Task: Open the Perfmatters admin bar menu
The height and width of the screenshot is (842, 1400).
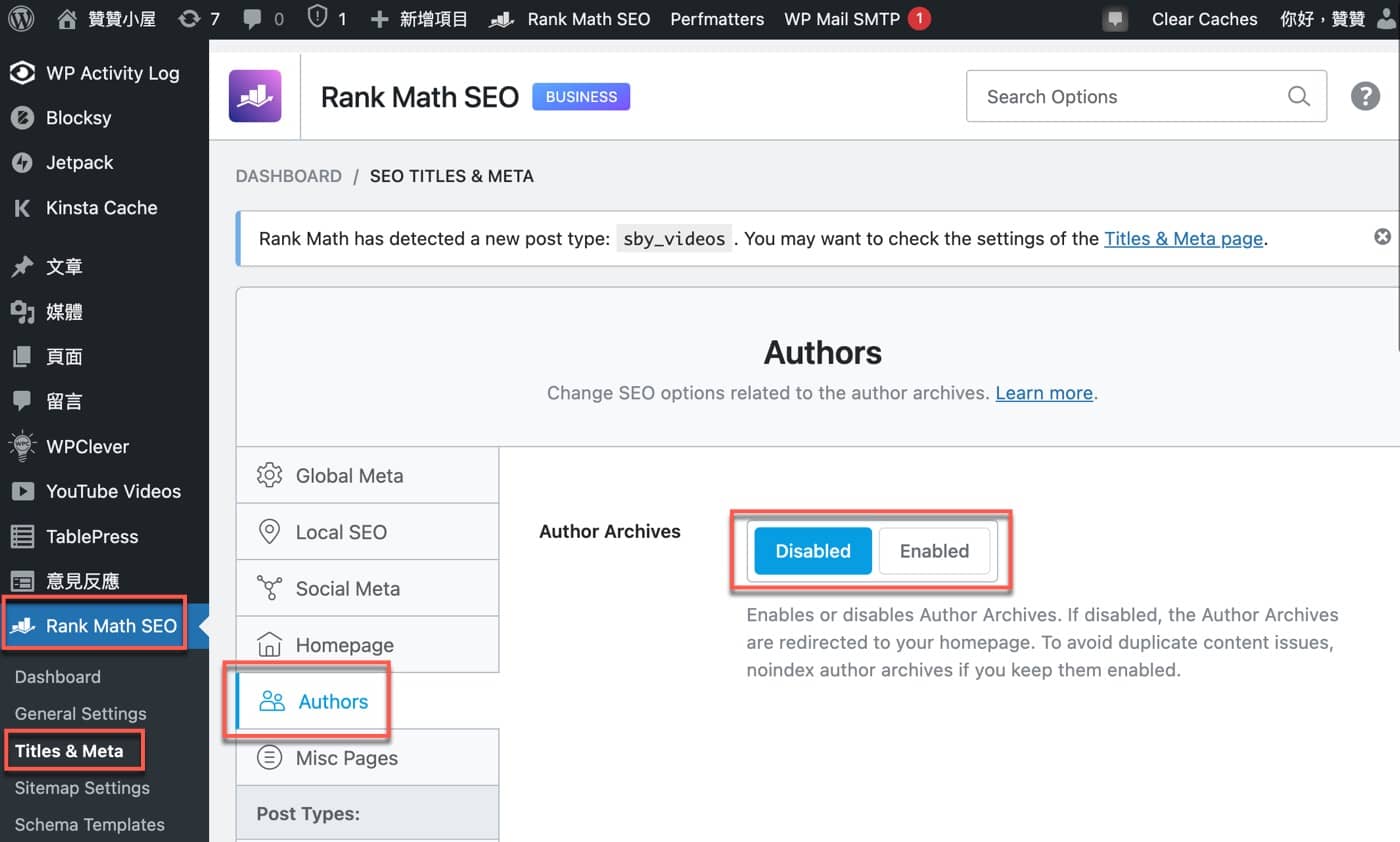Action: [x=717, y=19]
